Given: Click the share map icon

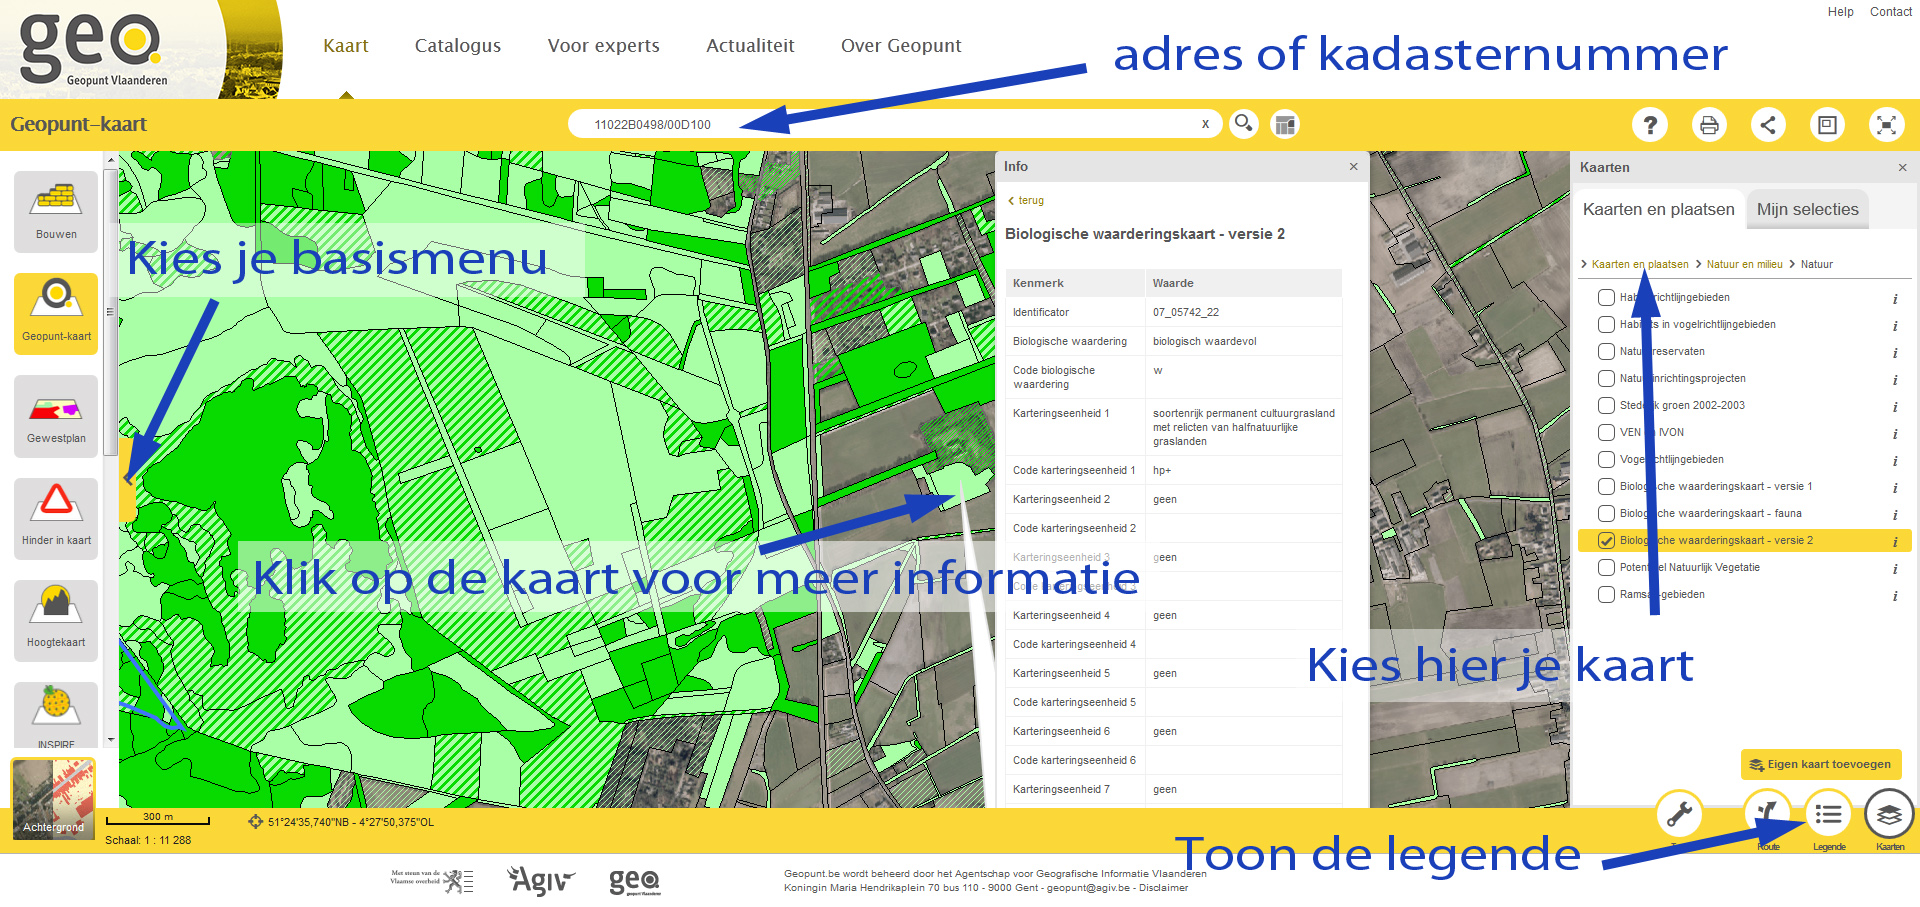Looking at the screenshot, I should [x=1768, y=125].
